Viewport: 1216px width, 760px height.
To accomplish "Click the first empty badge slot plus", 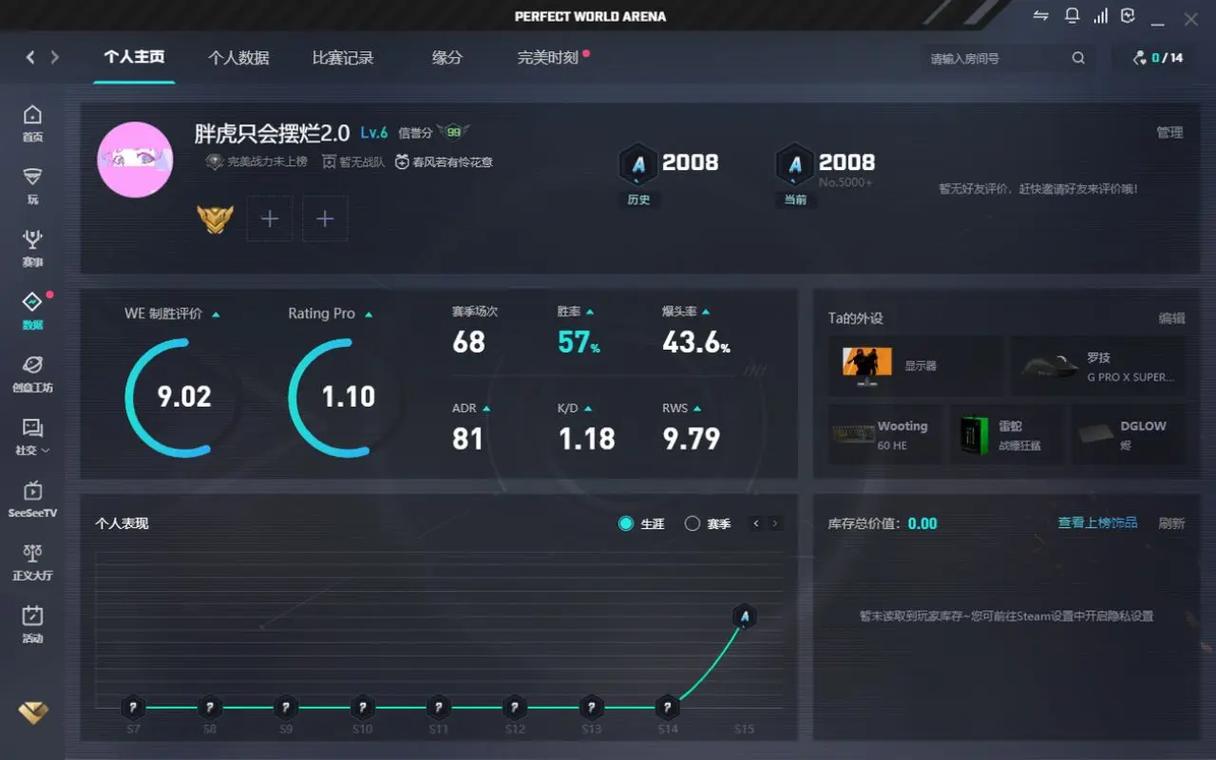I will 269,218.
